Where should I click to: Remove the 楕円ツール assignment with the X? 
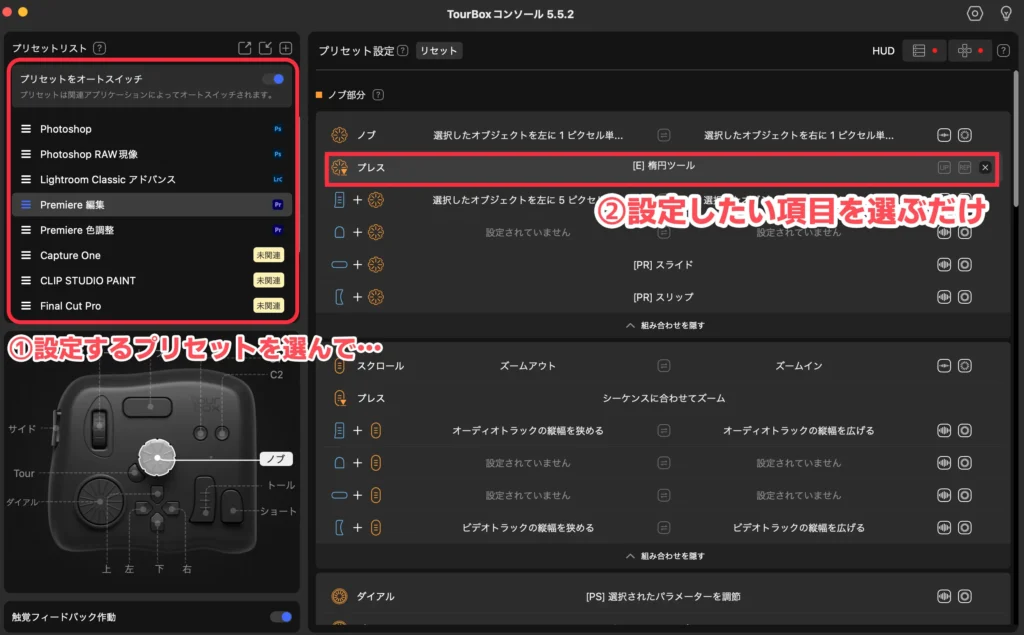click(984, 168)
